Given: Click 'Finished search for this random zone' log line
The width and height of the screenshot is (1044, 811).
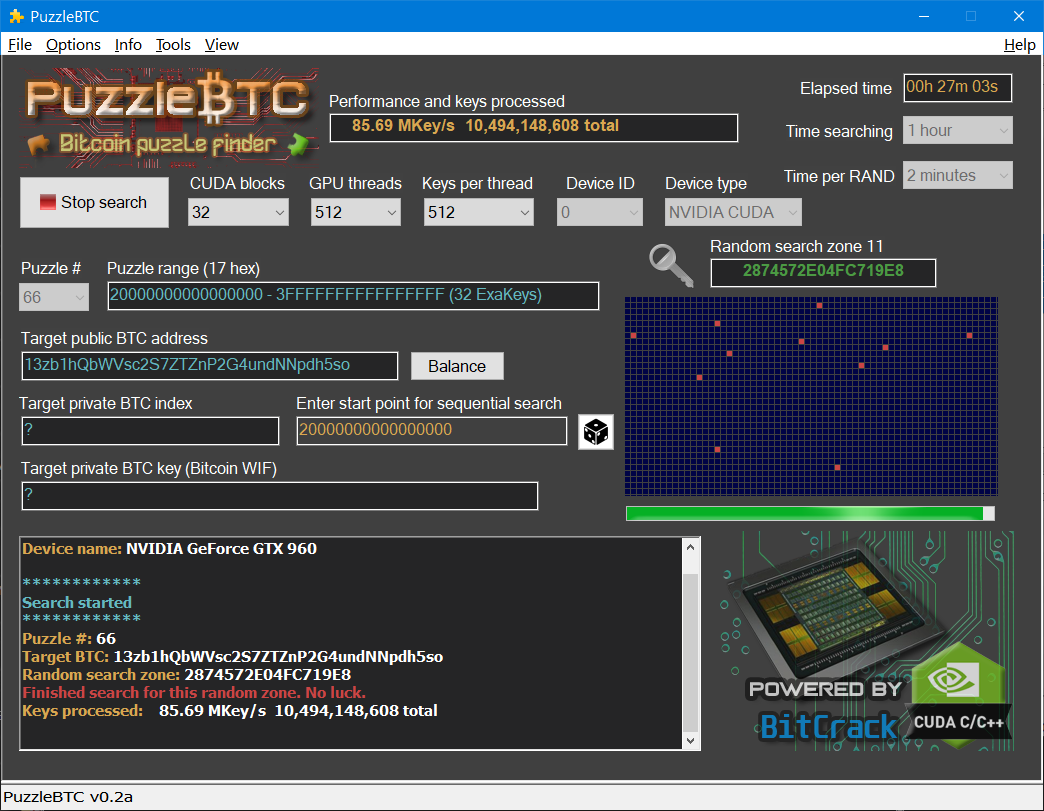Looking at the screenshot, I should (x=194, y=692).
